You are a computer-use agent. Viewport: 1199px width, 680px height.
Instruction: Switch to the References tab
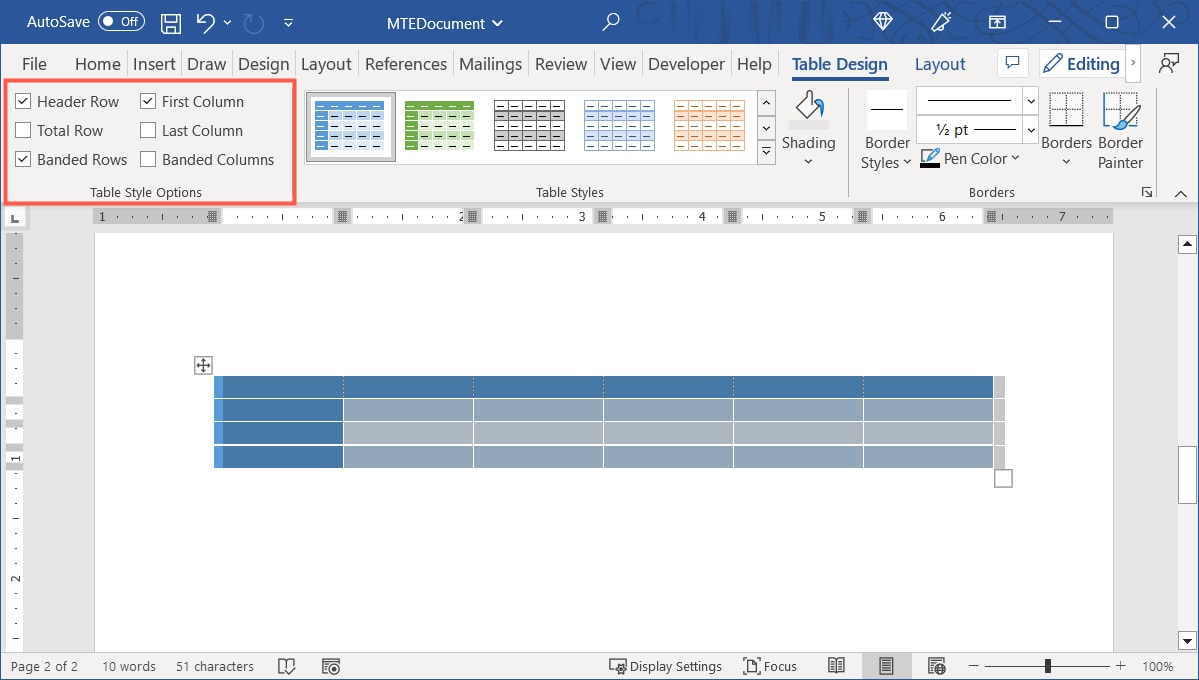click(405, 64)
